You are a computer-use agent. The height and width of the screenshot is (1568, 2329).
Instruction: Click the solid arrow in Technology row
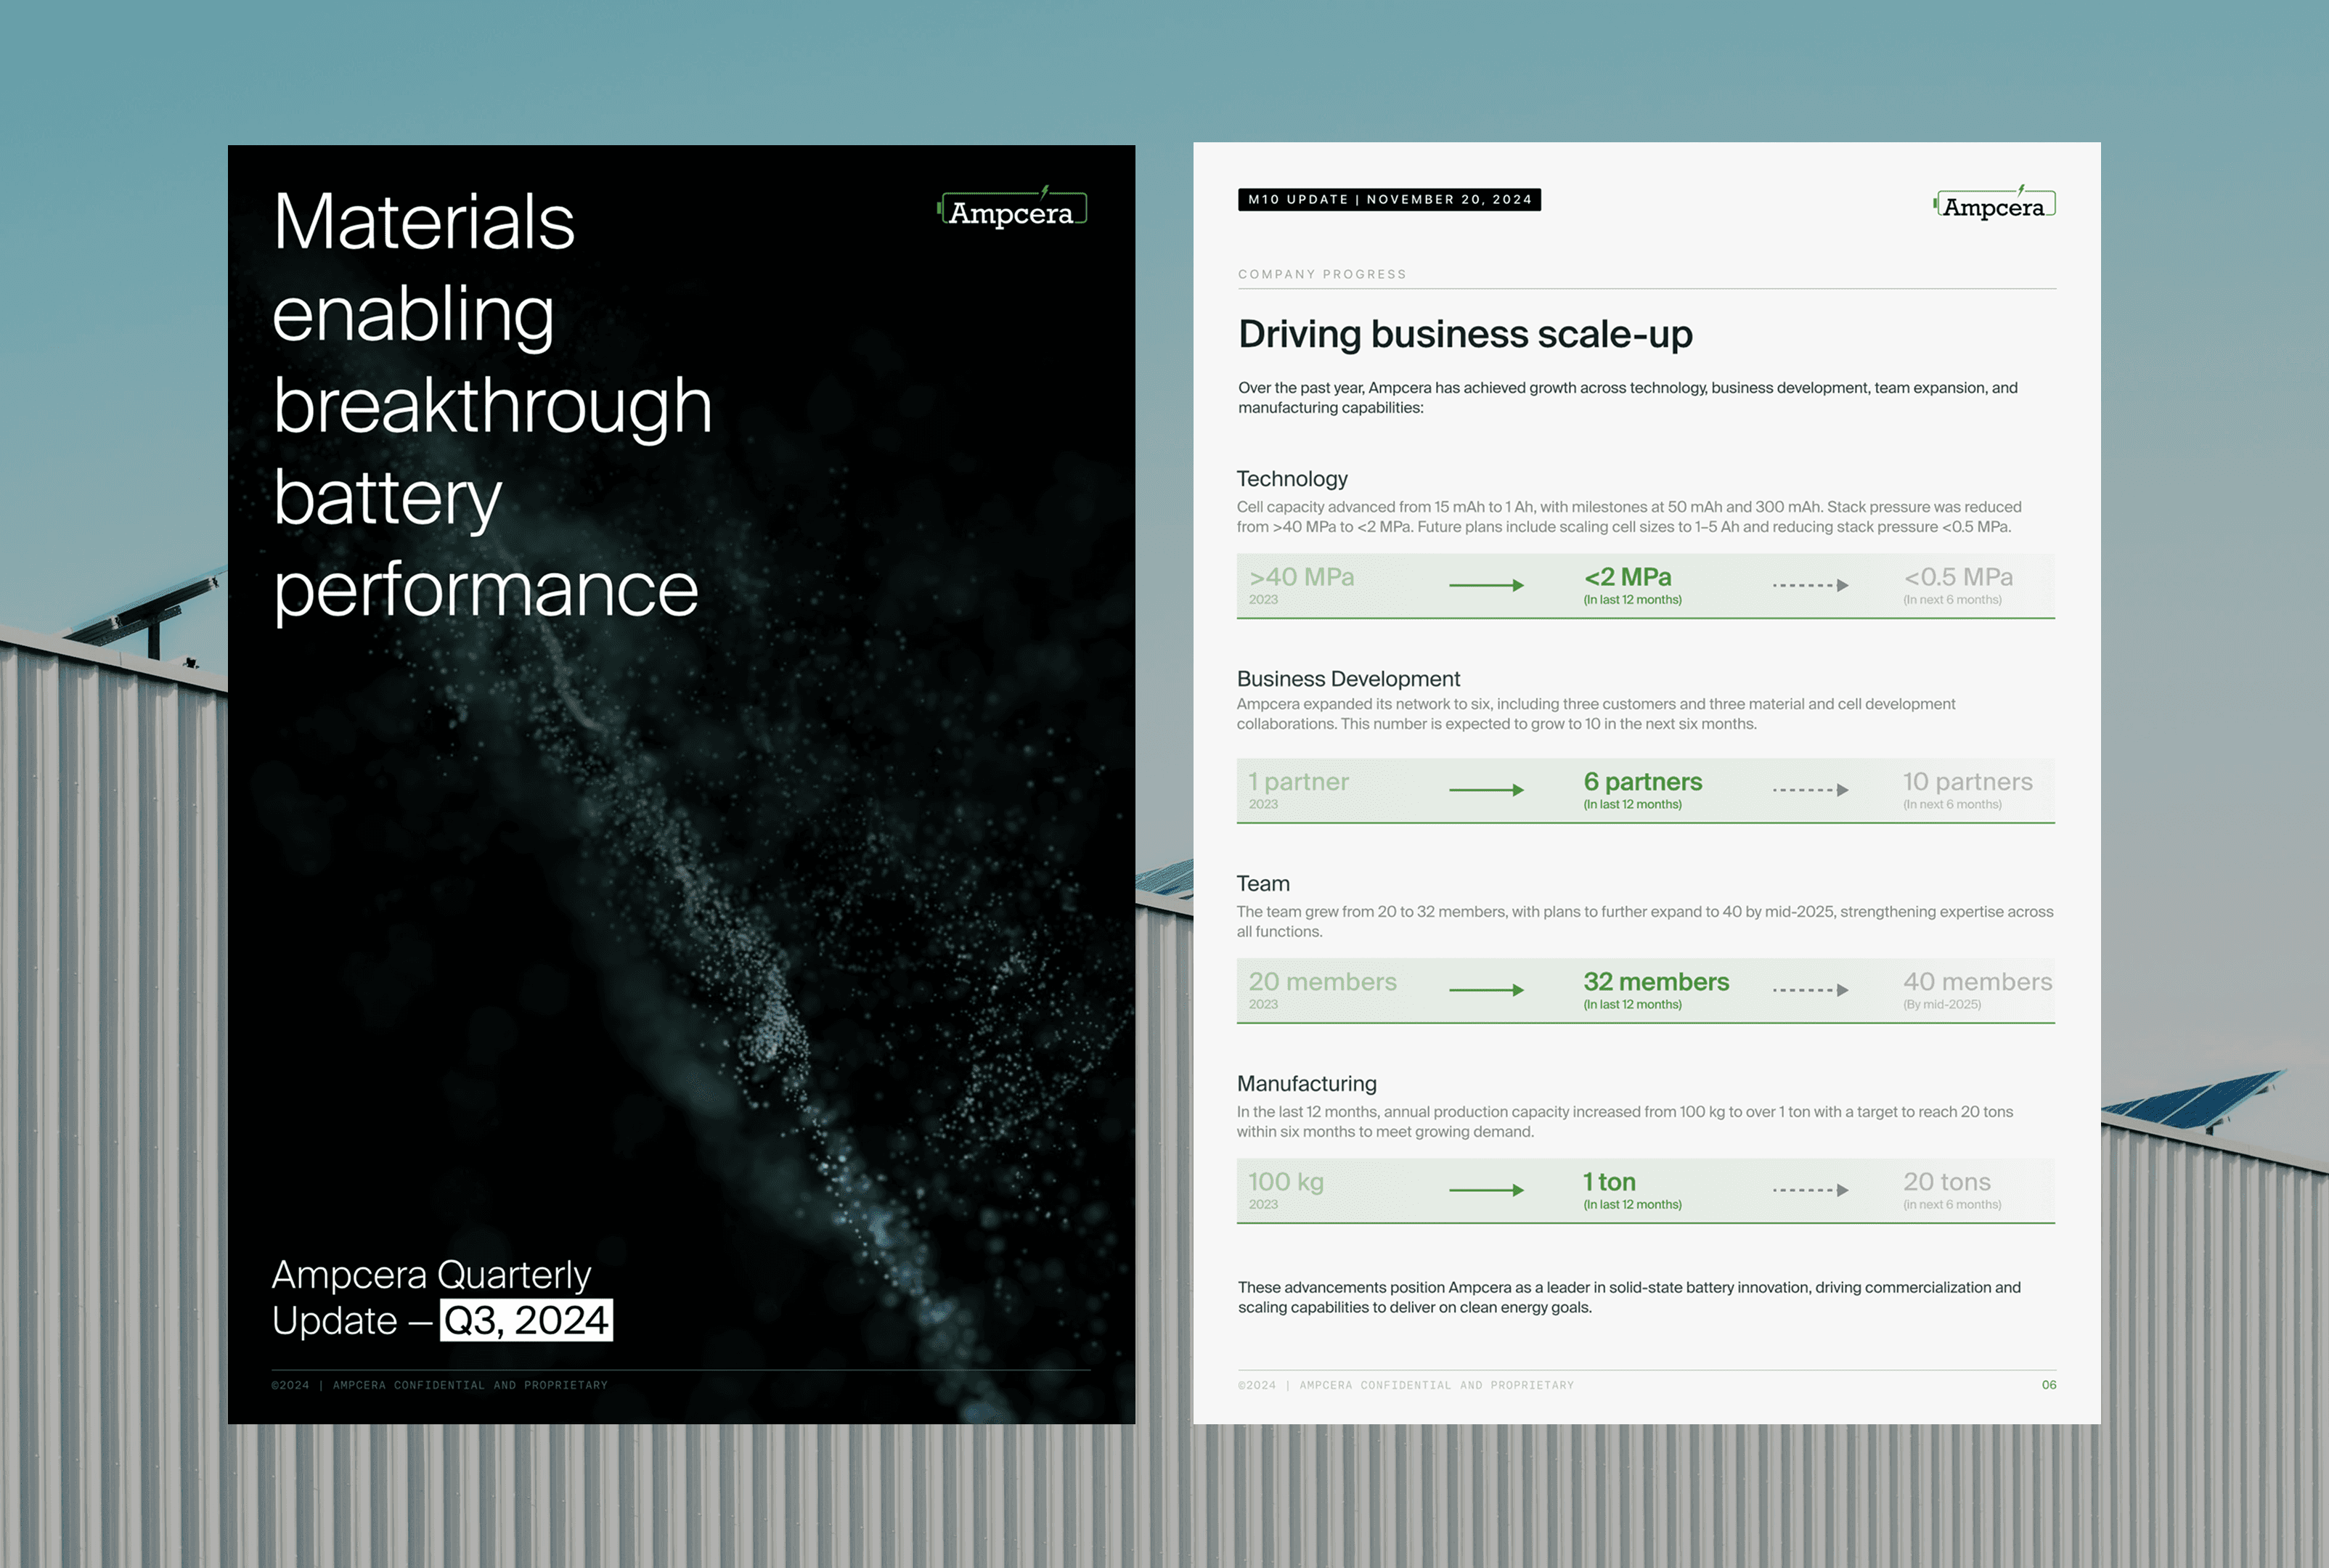pyautogui.click(x=1486, y=585)
